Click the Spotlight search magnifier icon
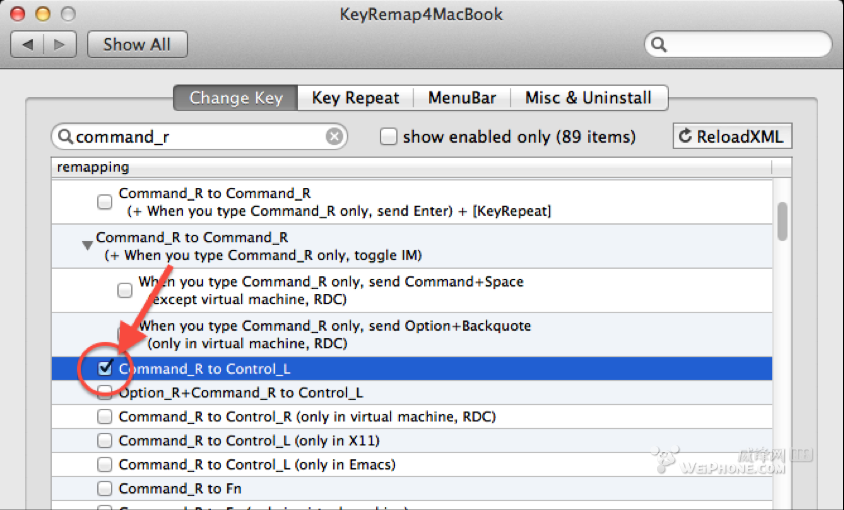844x510 pixels. (659, 44)
